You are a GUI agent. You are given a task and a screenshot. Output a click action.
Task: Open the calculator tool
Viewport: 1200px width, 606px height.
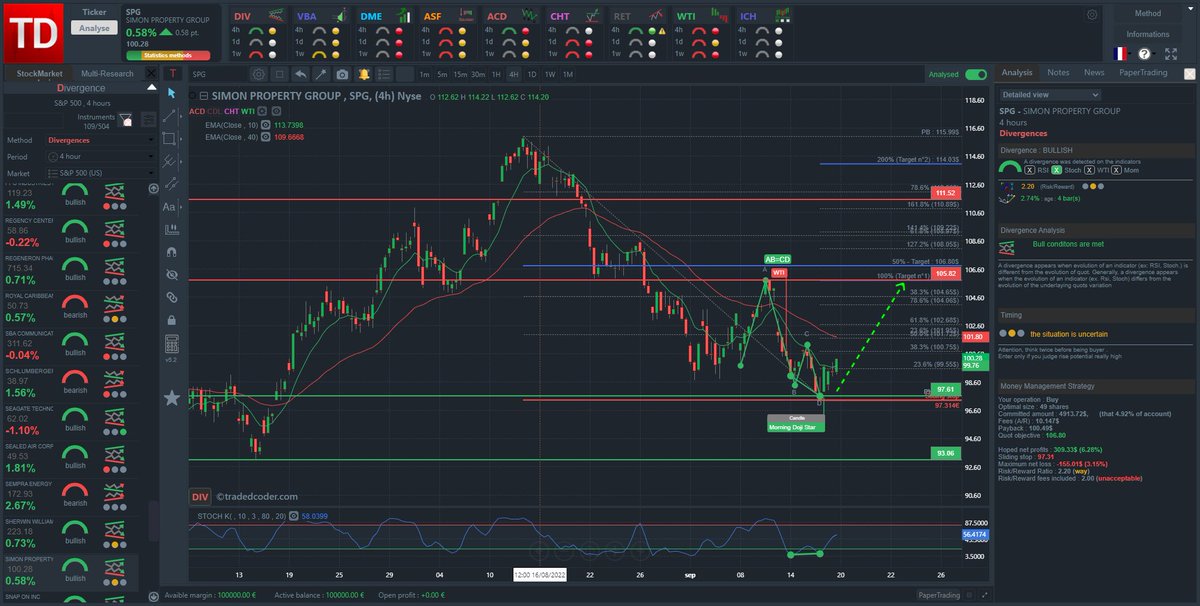(x=172, y=345)
